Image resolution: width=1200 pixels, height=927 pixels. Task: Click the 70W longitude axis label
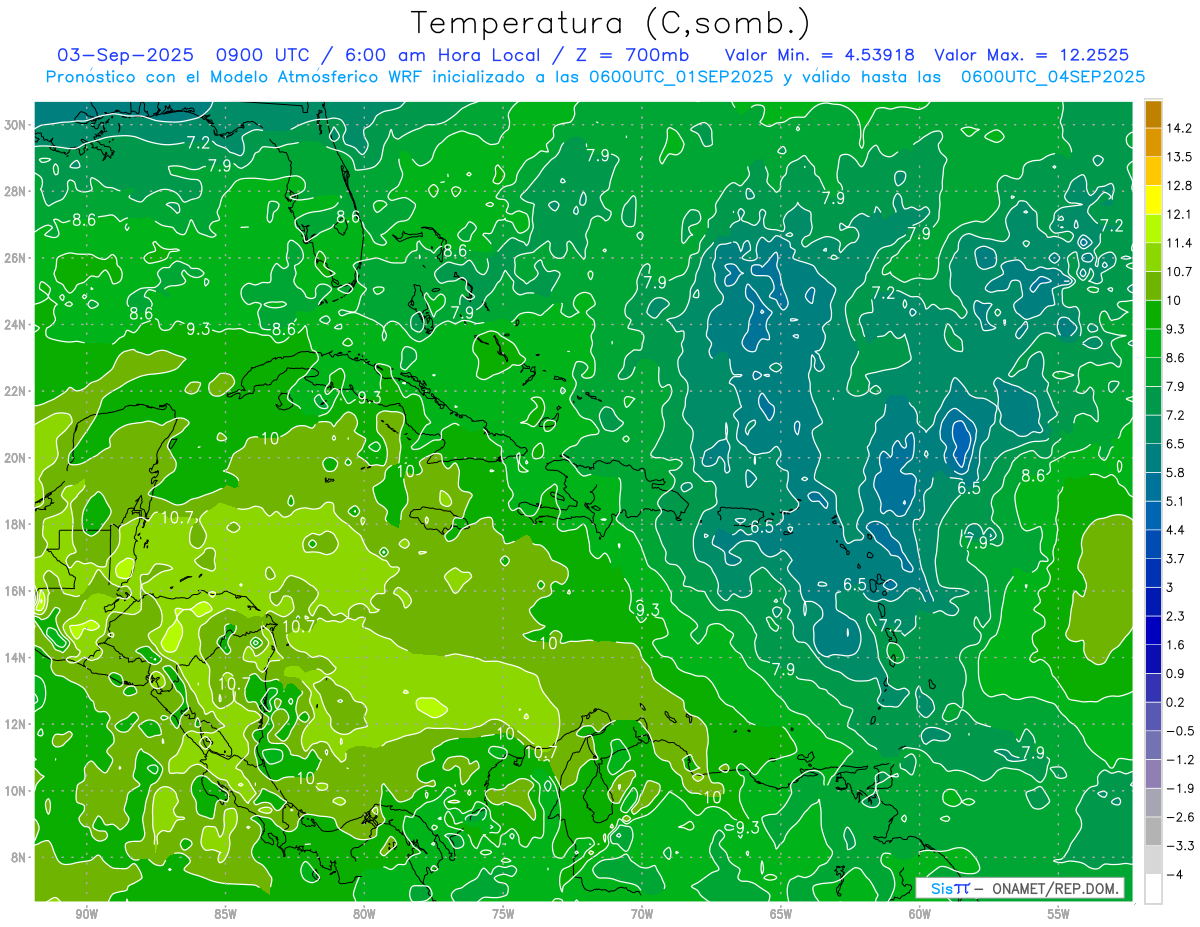(x=642, y=914)
